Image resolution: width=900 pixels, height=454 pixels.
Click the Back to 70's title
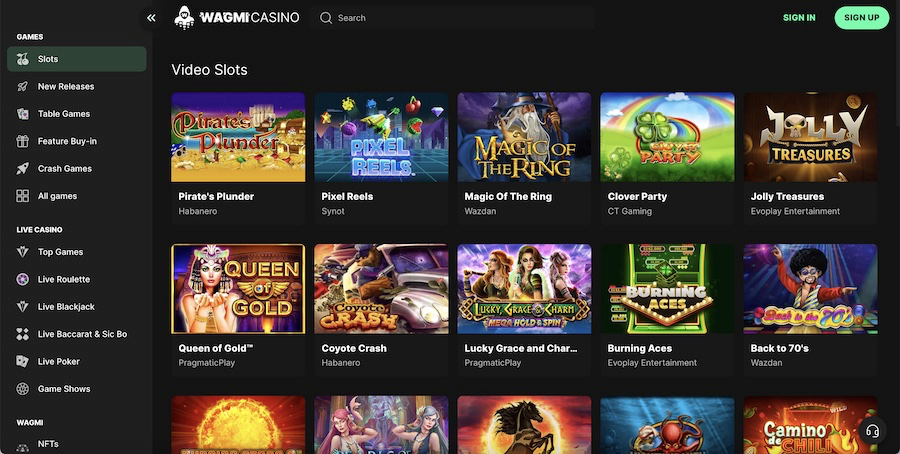(x=777, y=348)
